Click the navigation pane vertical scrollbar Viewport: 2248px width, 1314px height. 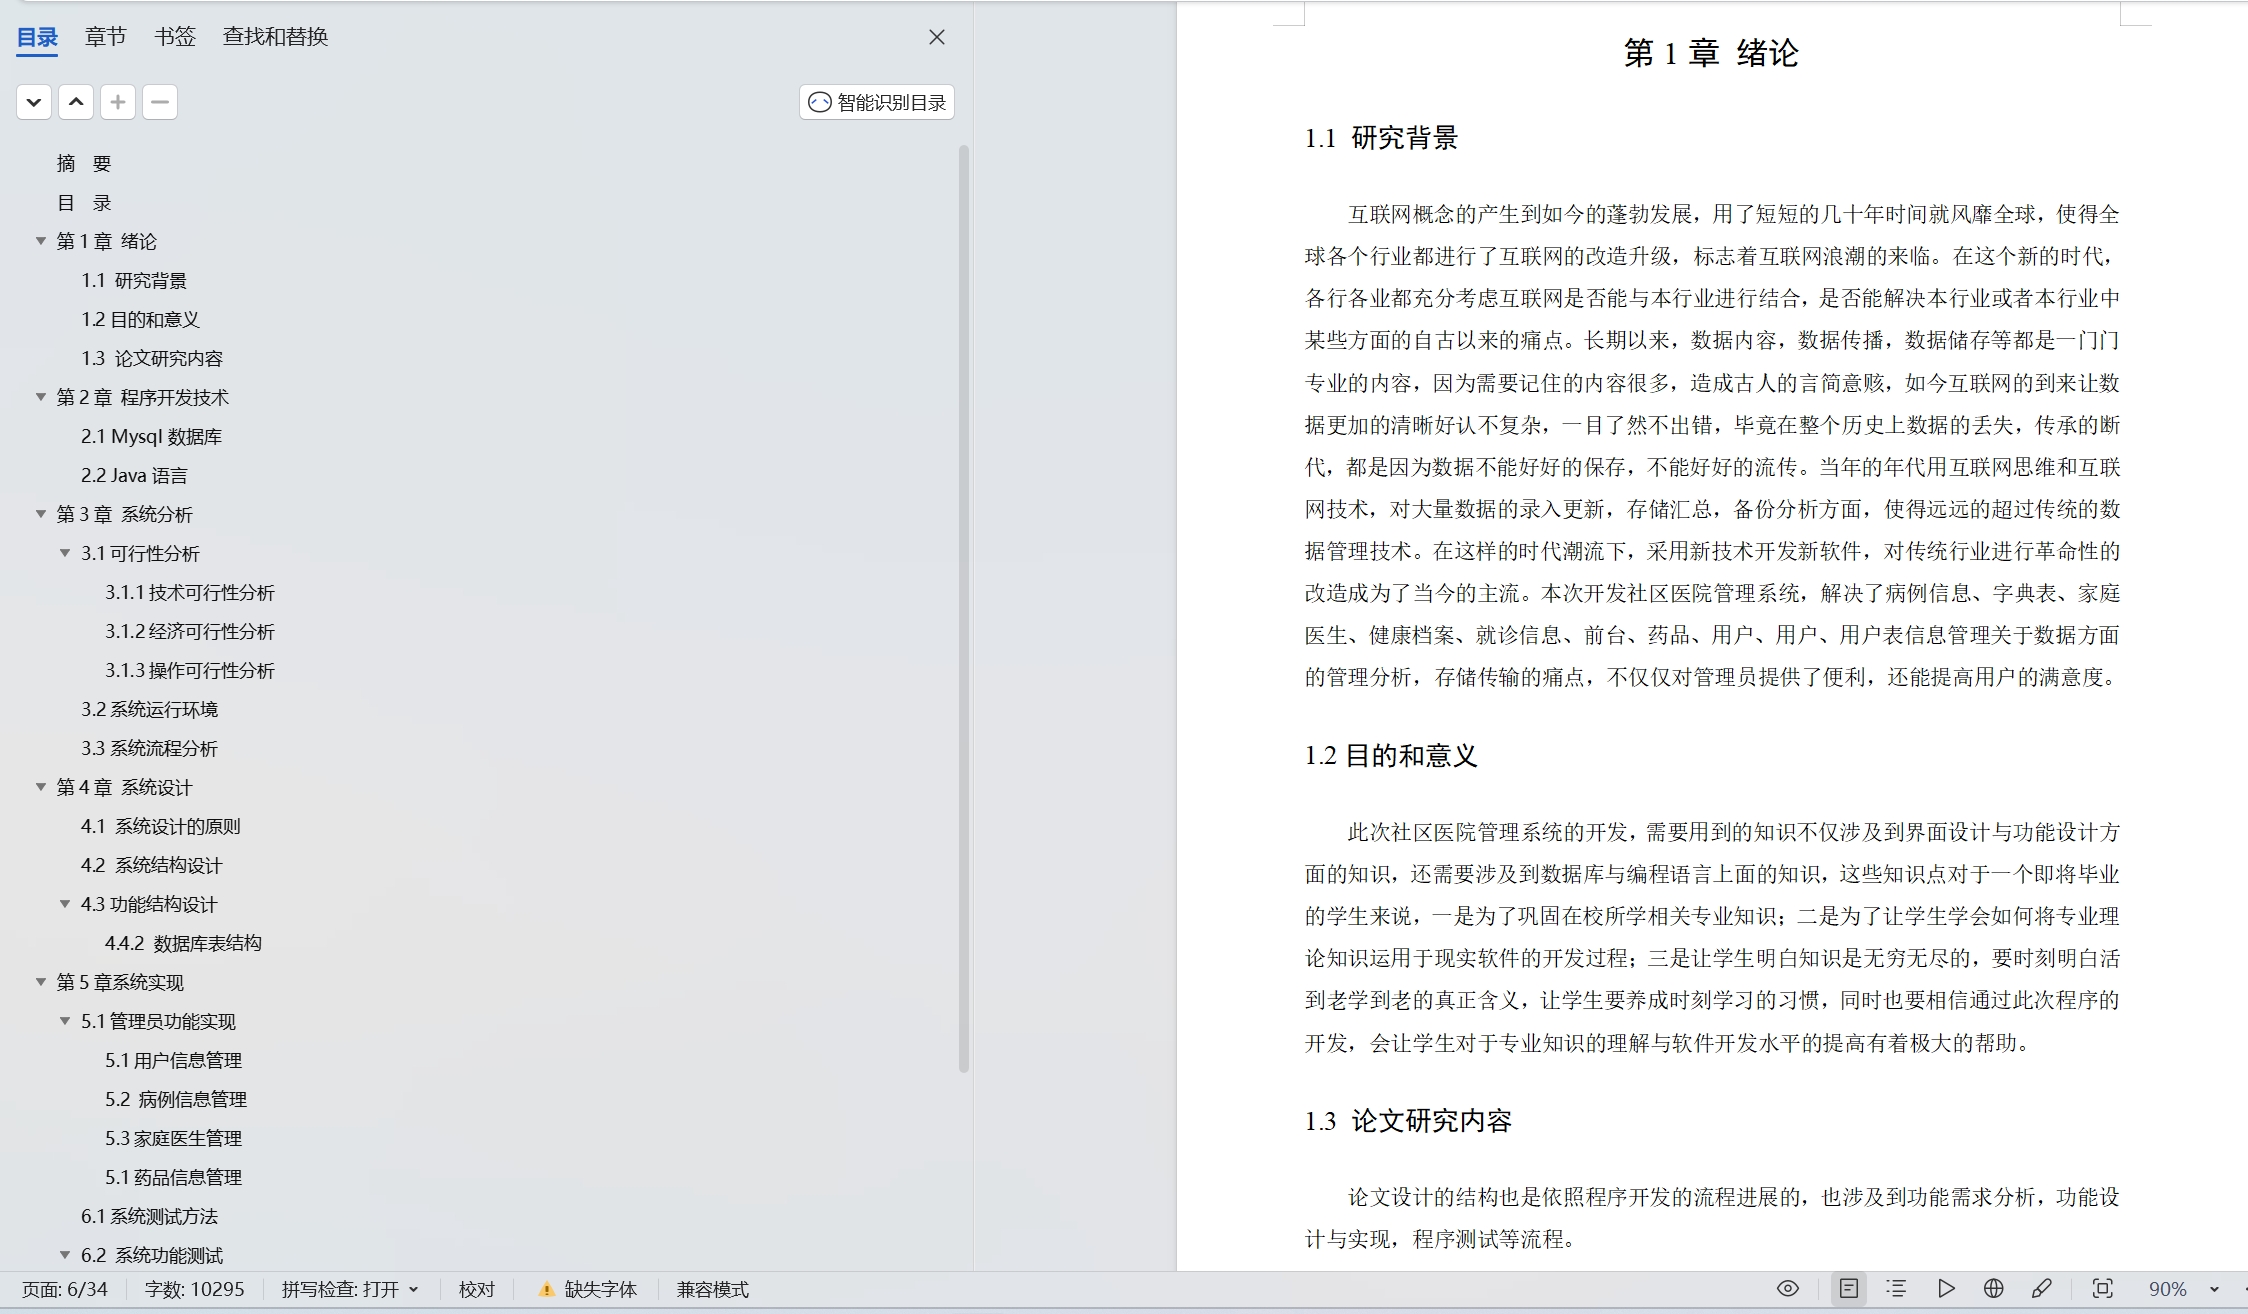coord(964,608)
